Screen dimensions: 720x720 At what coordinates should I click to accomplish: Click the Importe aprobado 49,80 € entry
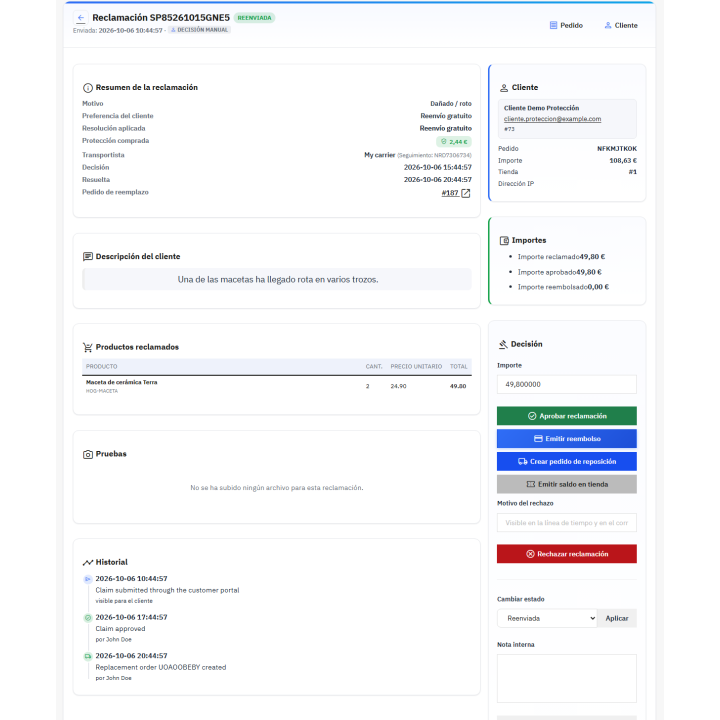[559, 272]
